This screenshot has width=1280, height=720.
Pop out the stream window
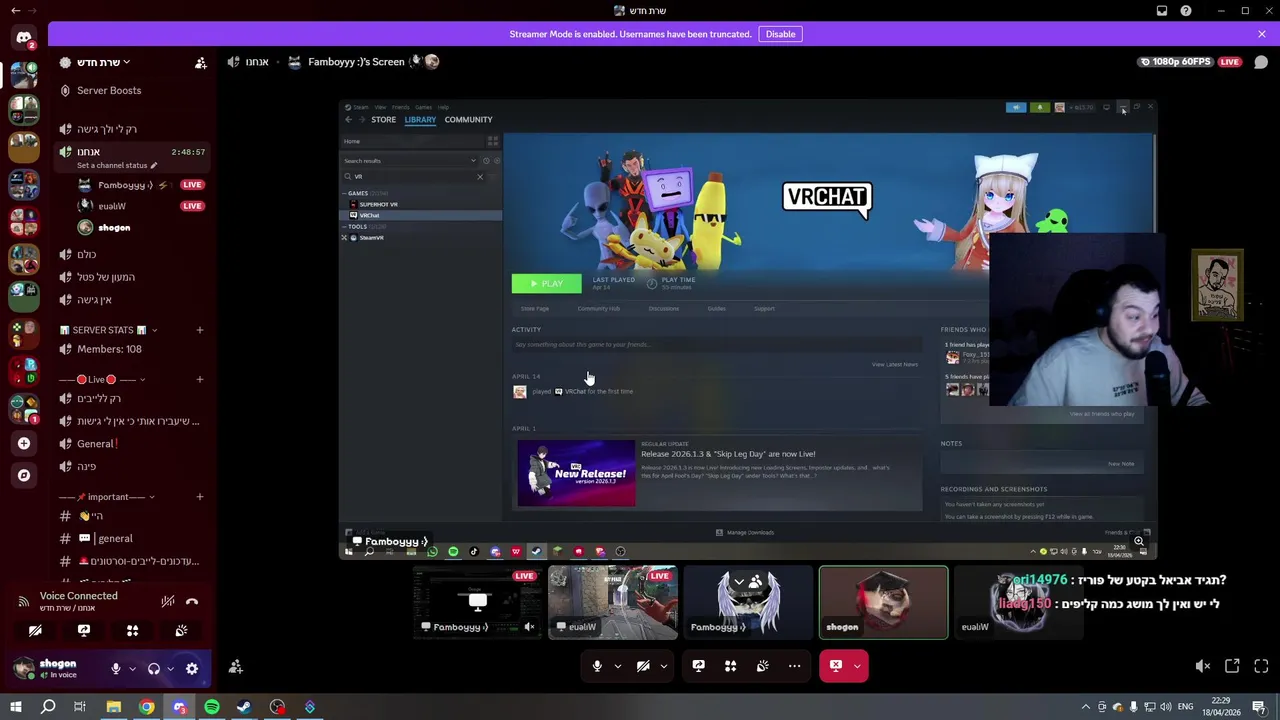[1232, 666]
